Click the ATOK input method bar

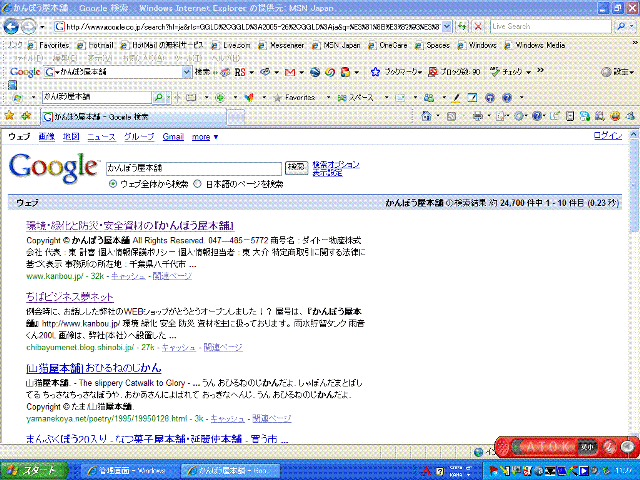(567, 447)
